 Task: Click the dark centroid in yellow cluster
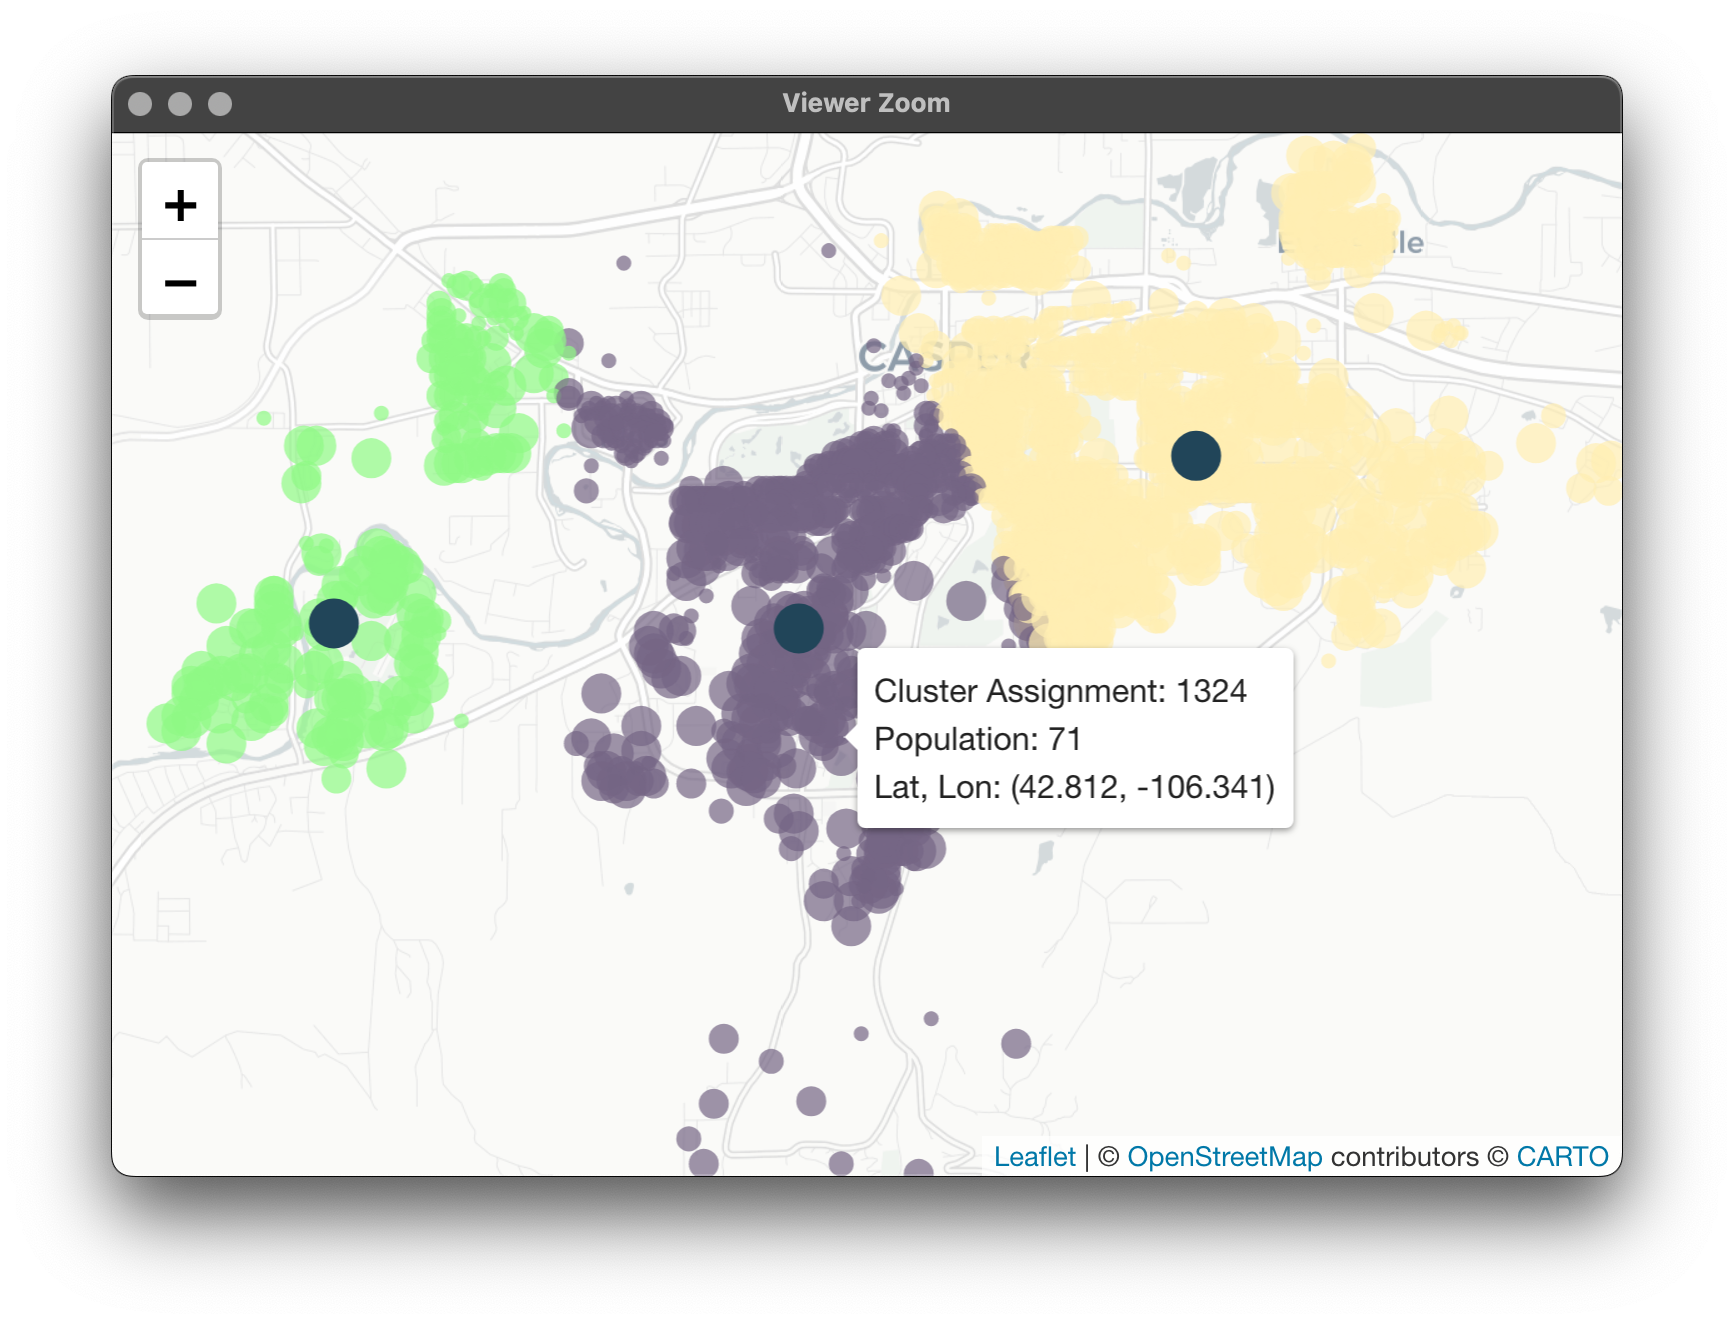[x=1196, y=456]
